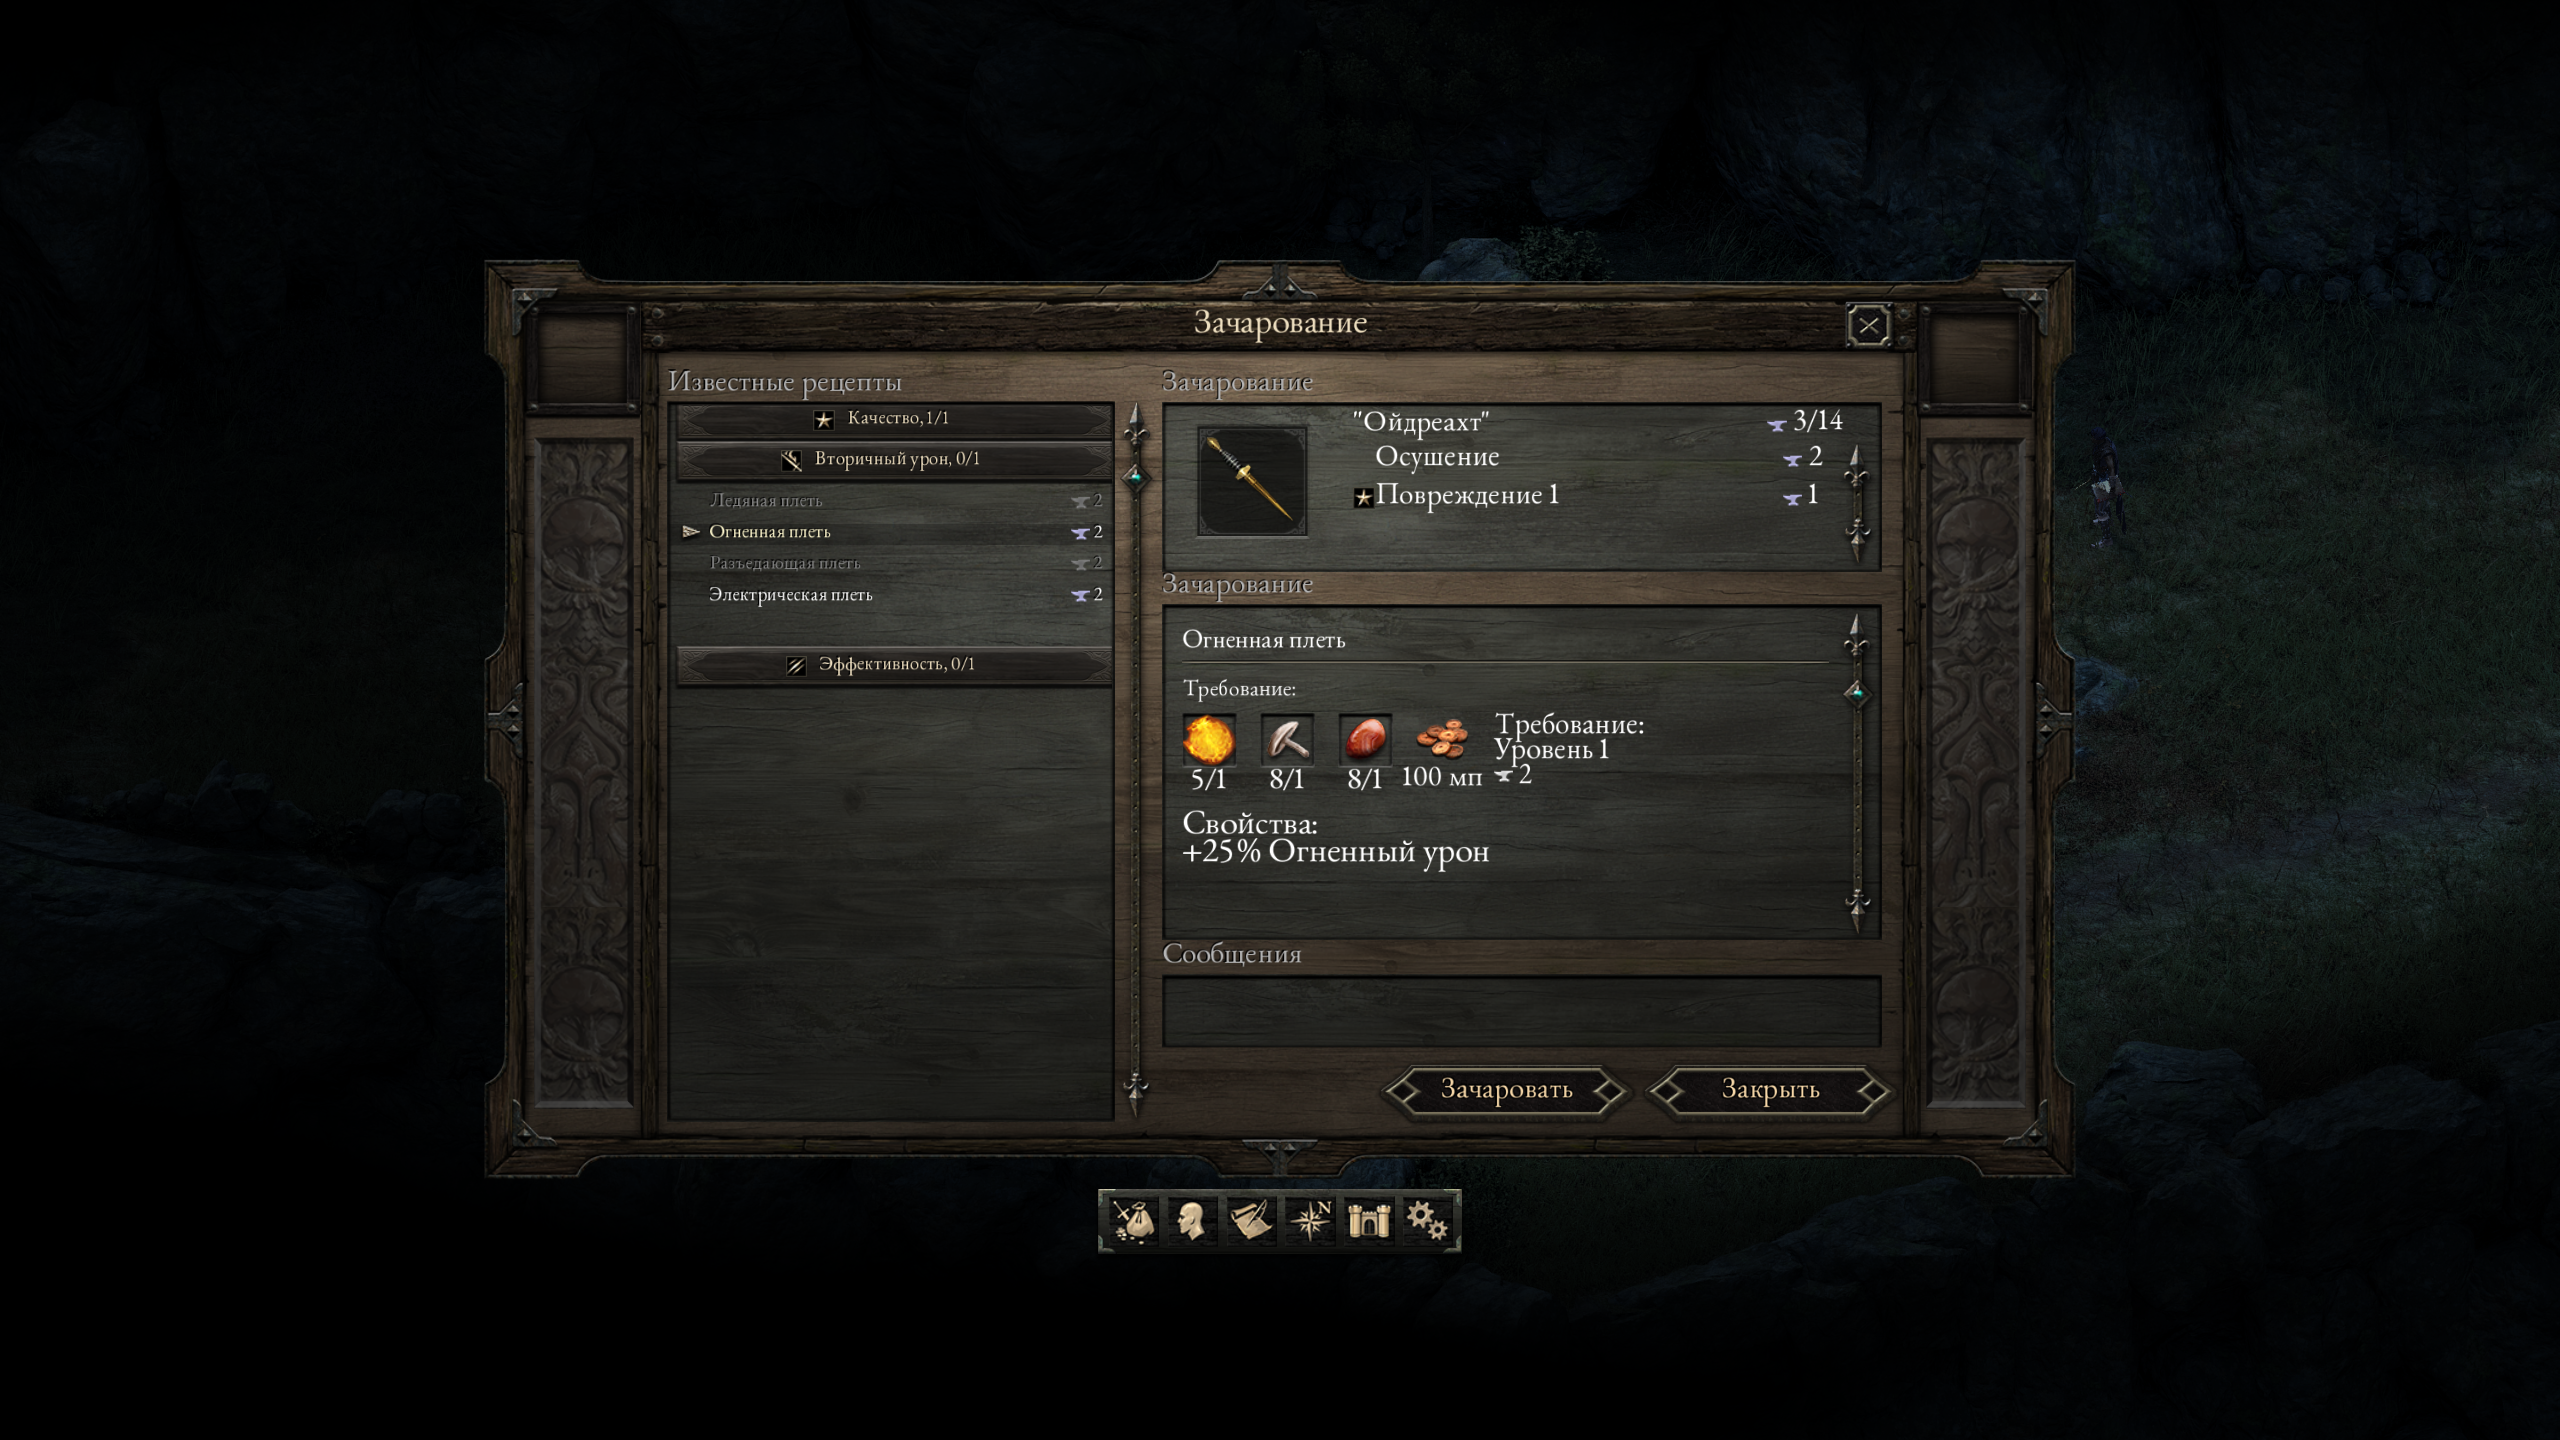Click the Ойдреахт dagger item thumbnail

click(x=1252, y=481)
